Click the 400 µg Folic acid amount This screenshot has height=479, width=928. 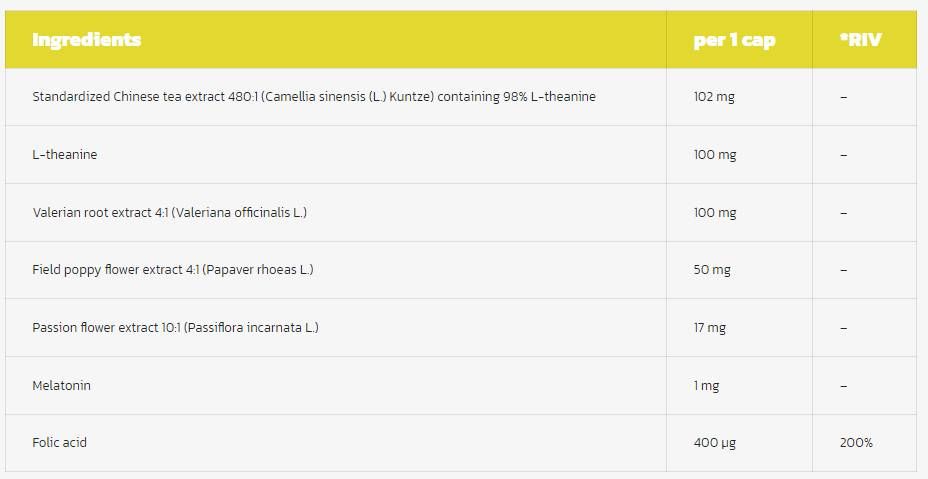point(714,442)
